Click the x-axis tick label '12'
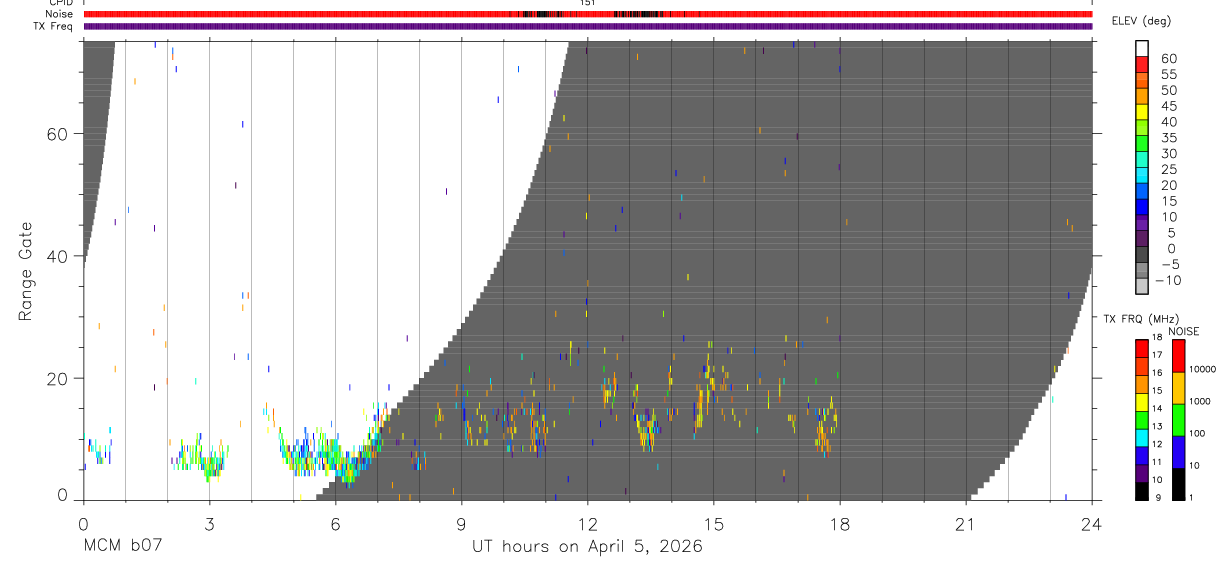The width and height of the screenshot is (1228, 567). click(x=587, y=523)
